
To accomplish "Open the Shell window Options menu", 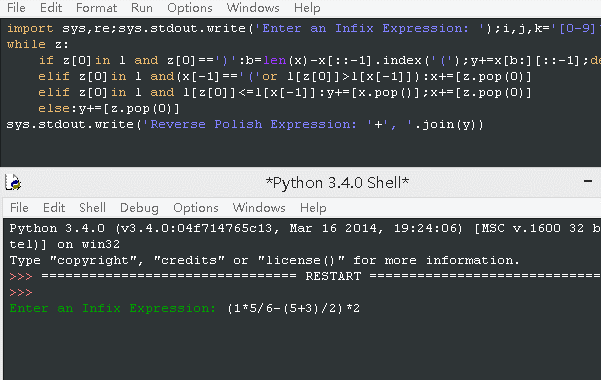I will (x=196, y=207).
